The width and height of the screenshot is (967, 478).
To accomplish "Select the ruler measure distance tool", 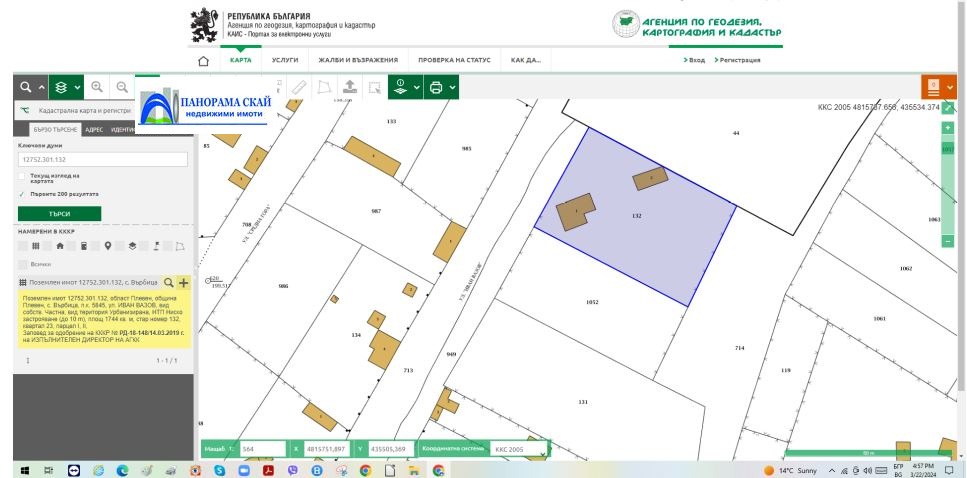I will (298, 88).
